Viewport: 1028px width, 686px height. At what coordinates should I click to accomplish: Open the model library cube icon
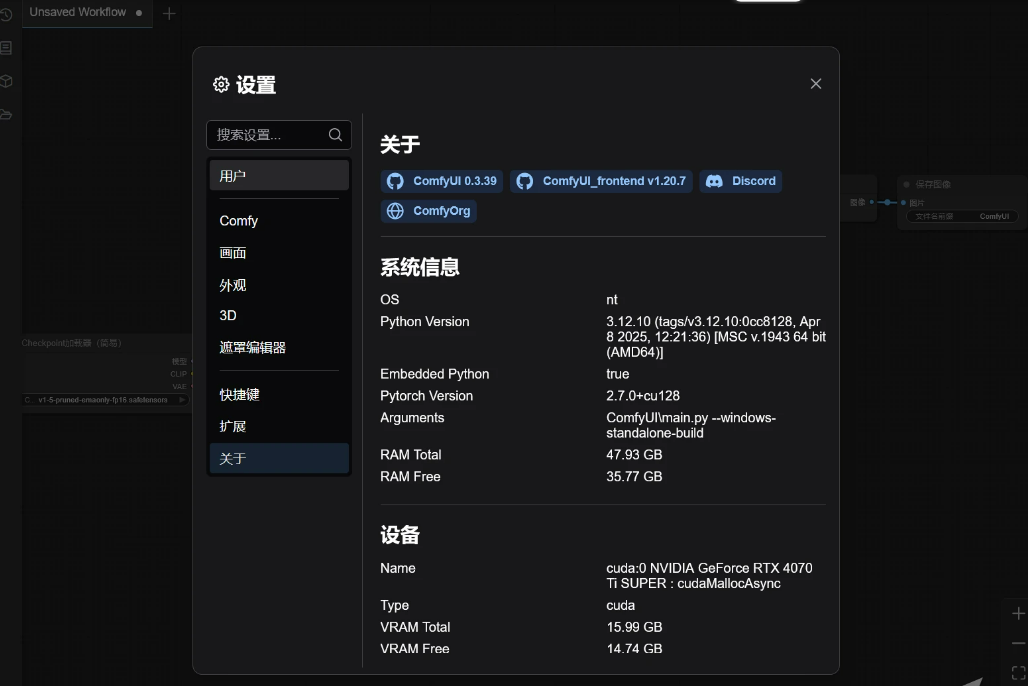[x=6, y=81]
